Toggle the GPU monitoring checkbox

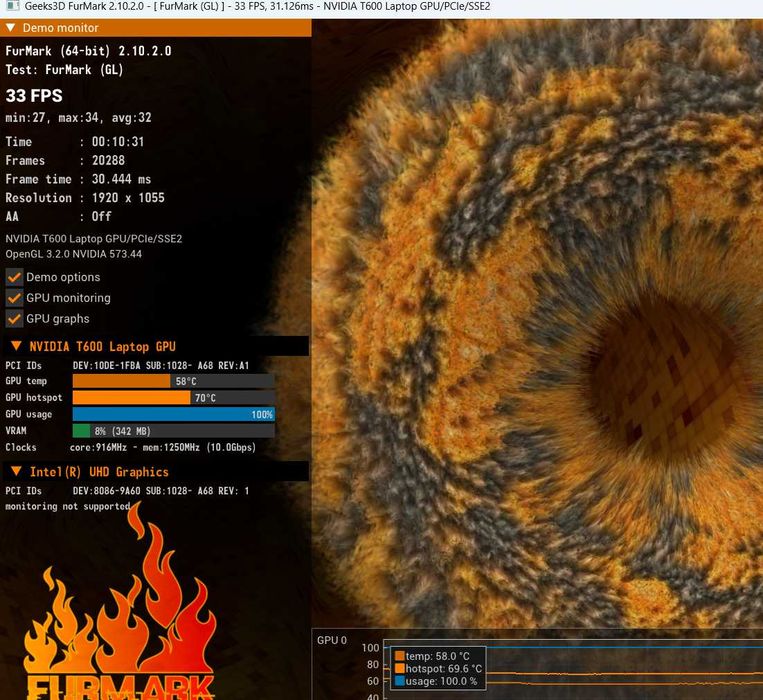[x=15, y=298]
